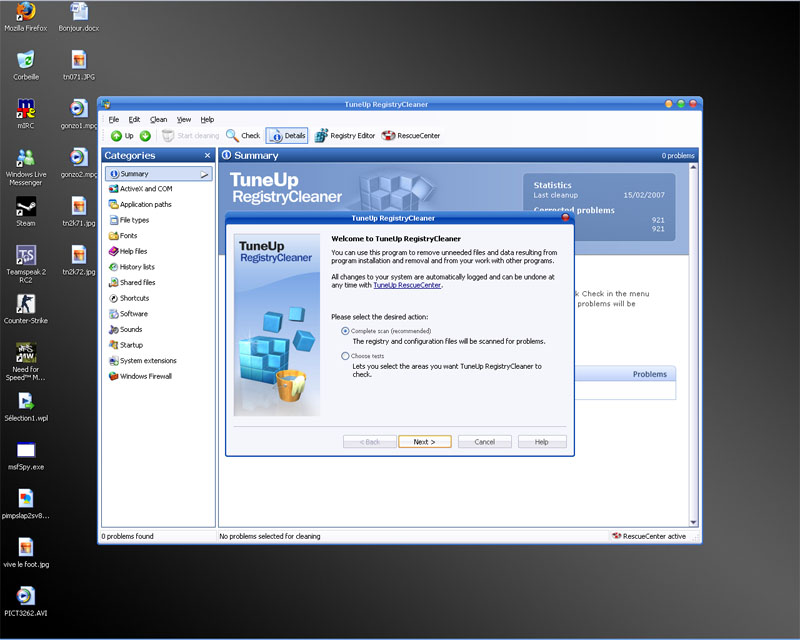
Task: Click the Corbeille recycle bin icon
Action: (26, 65)
